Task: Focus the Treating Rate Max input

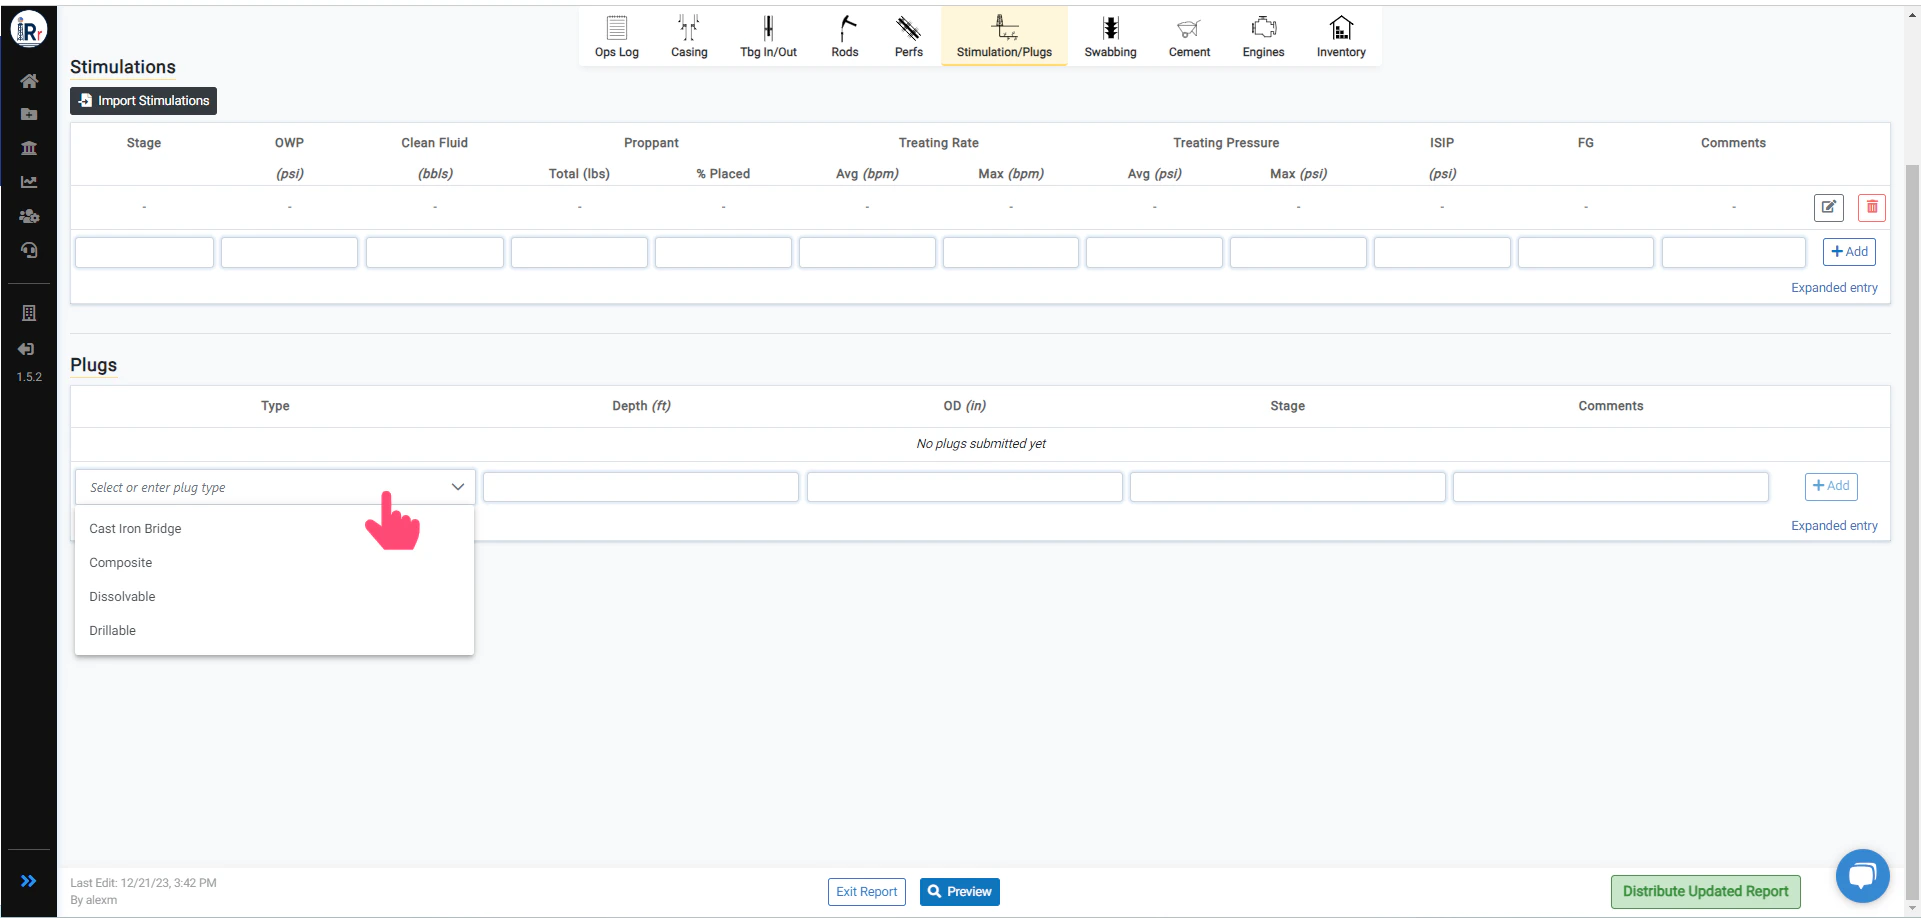Action: pyautogui.click(x=1011, y=252)
